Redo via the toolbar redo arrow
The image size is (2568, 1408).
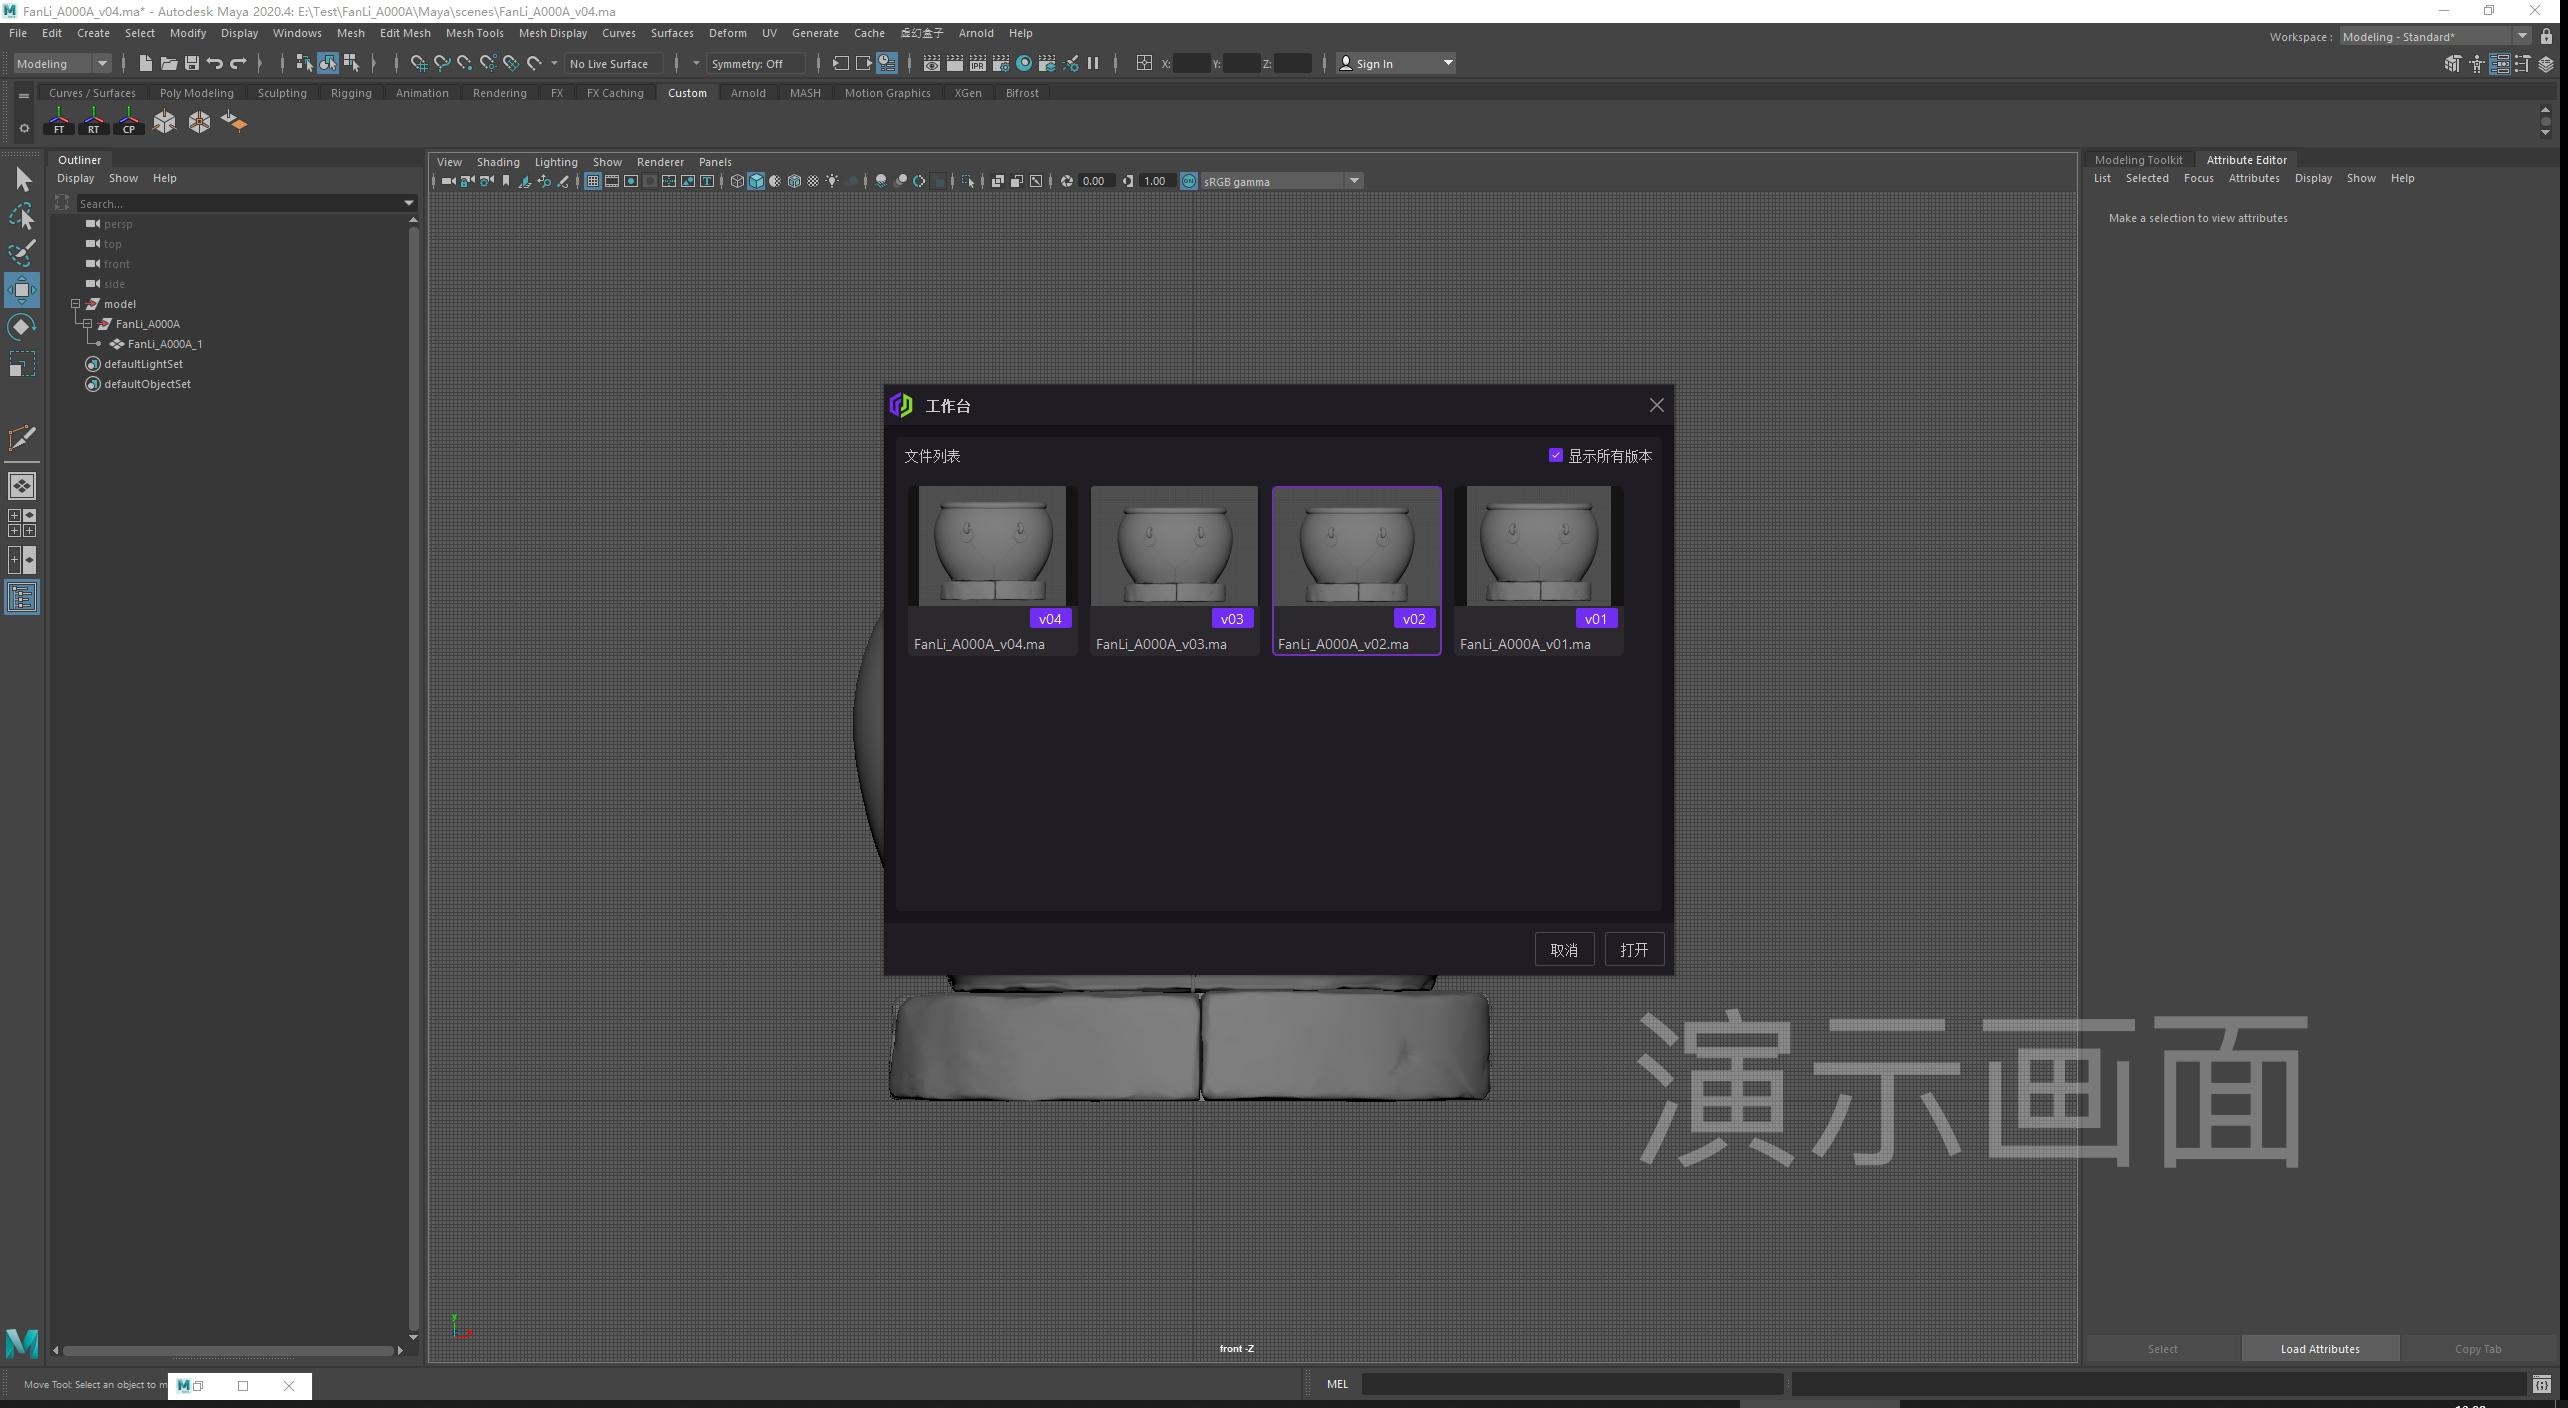coord(238,63)
